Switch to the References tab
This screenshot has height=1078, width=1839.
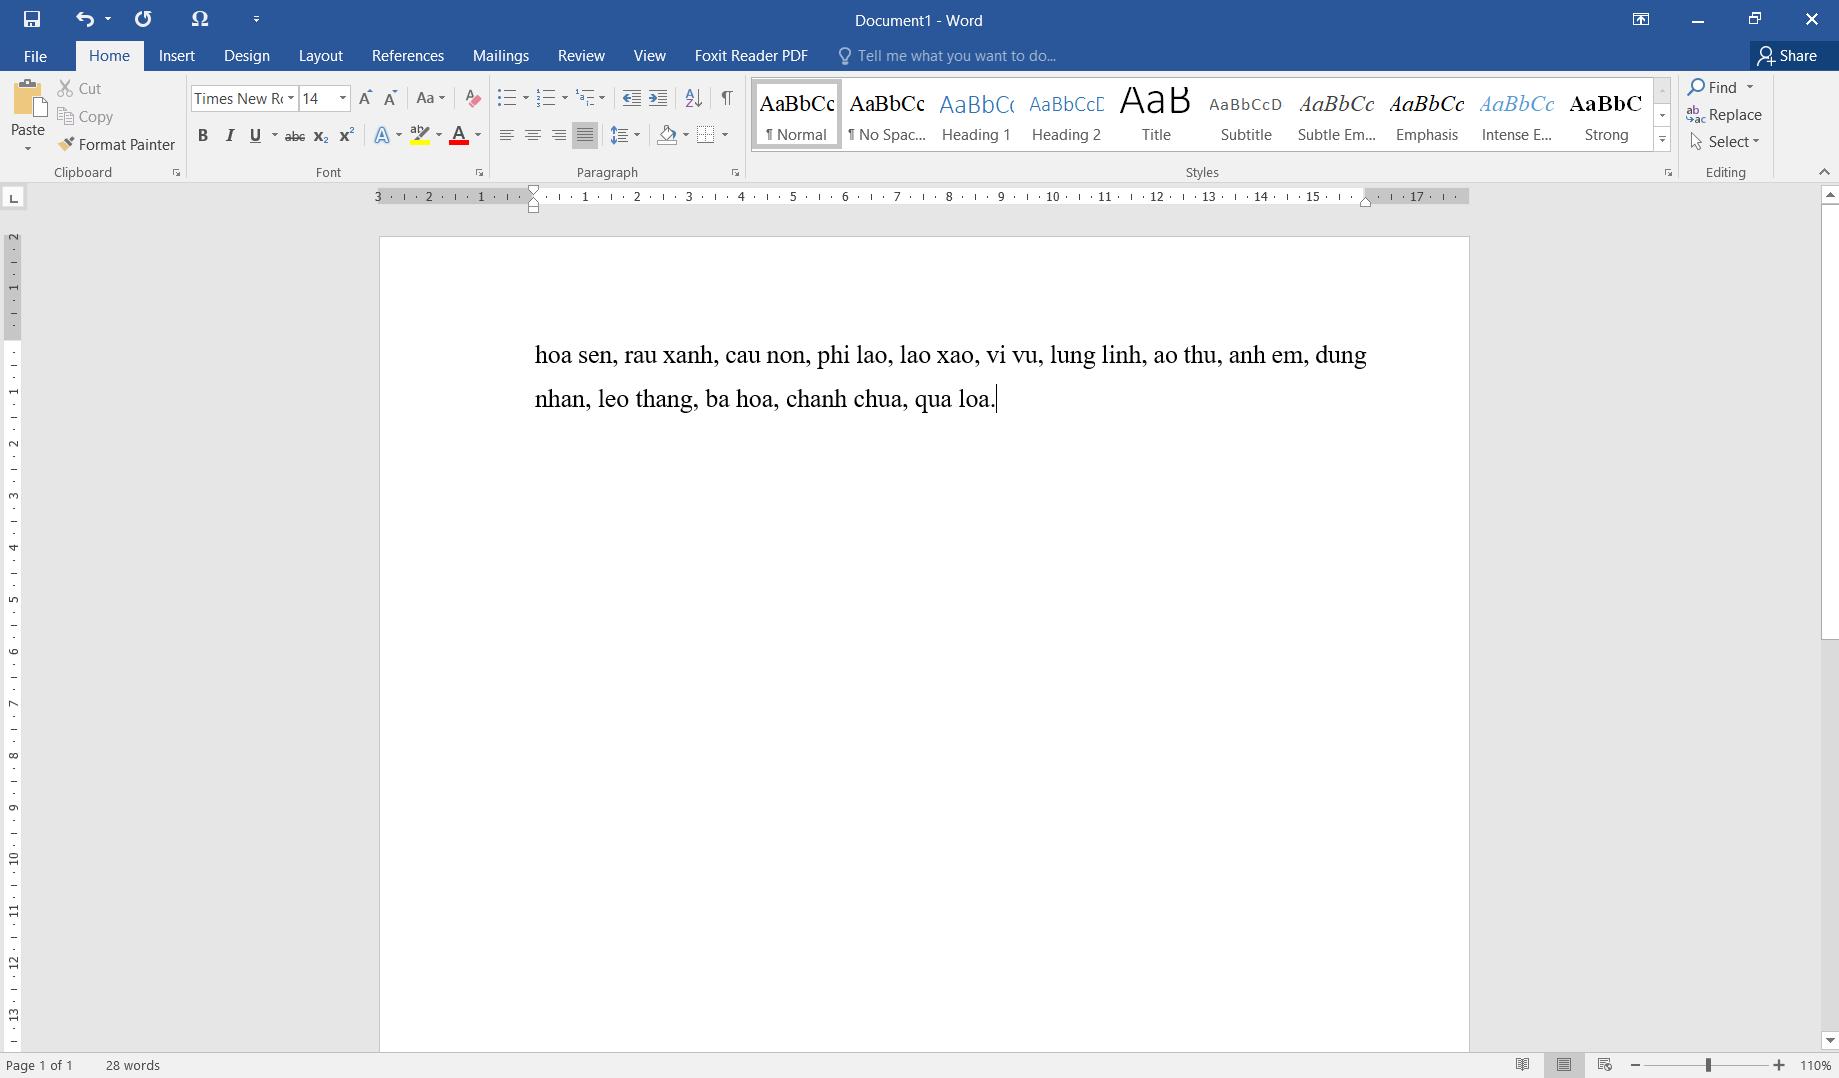click(408, 56)
